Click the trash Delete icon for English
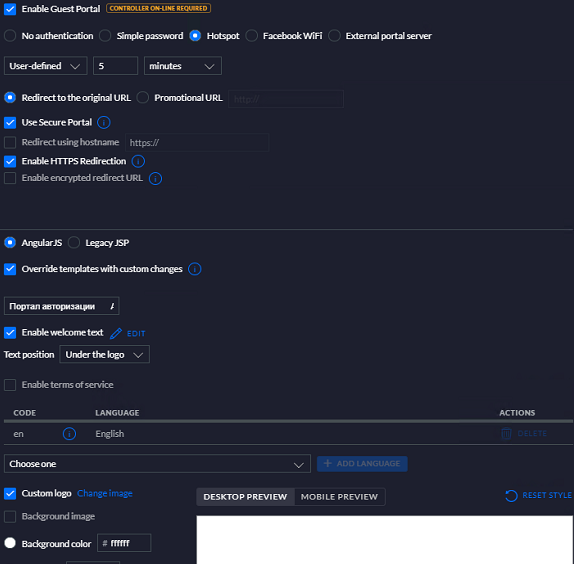 [x=506, y=433]
